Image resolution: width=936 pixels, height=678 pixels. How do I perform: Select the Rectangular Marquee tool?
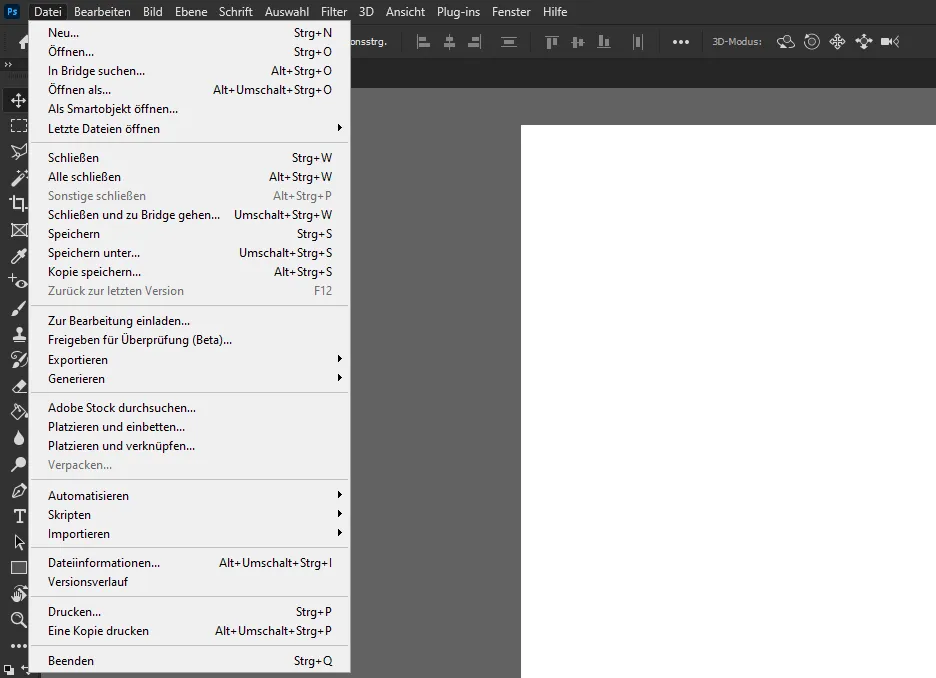[x=19, y=125]
